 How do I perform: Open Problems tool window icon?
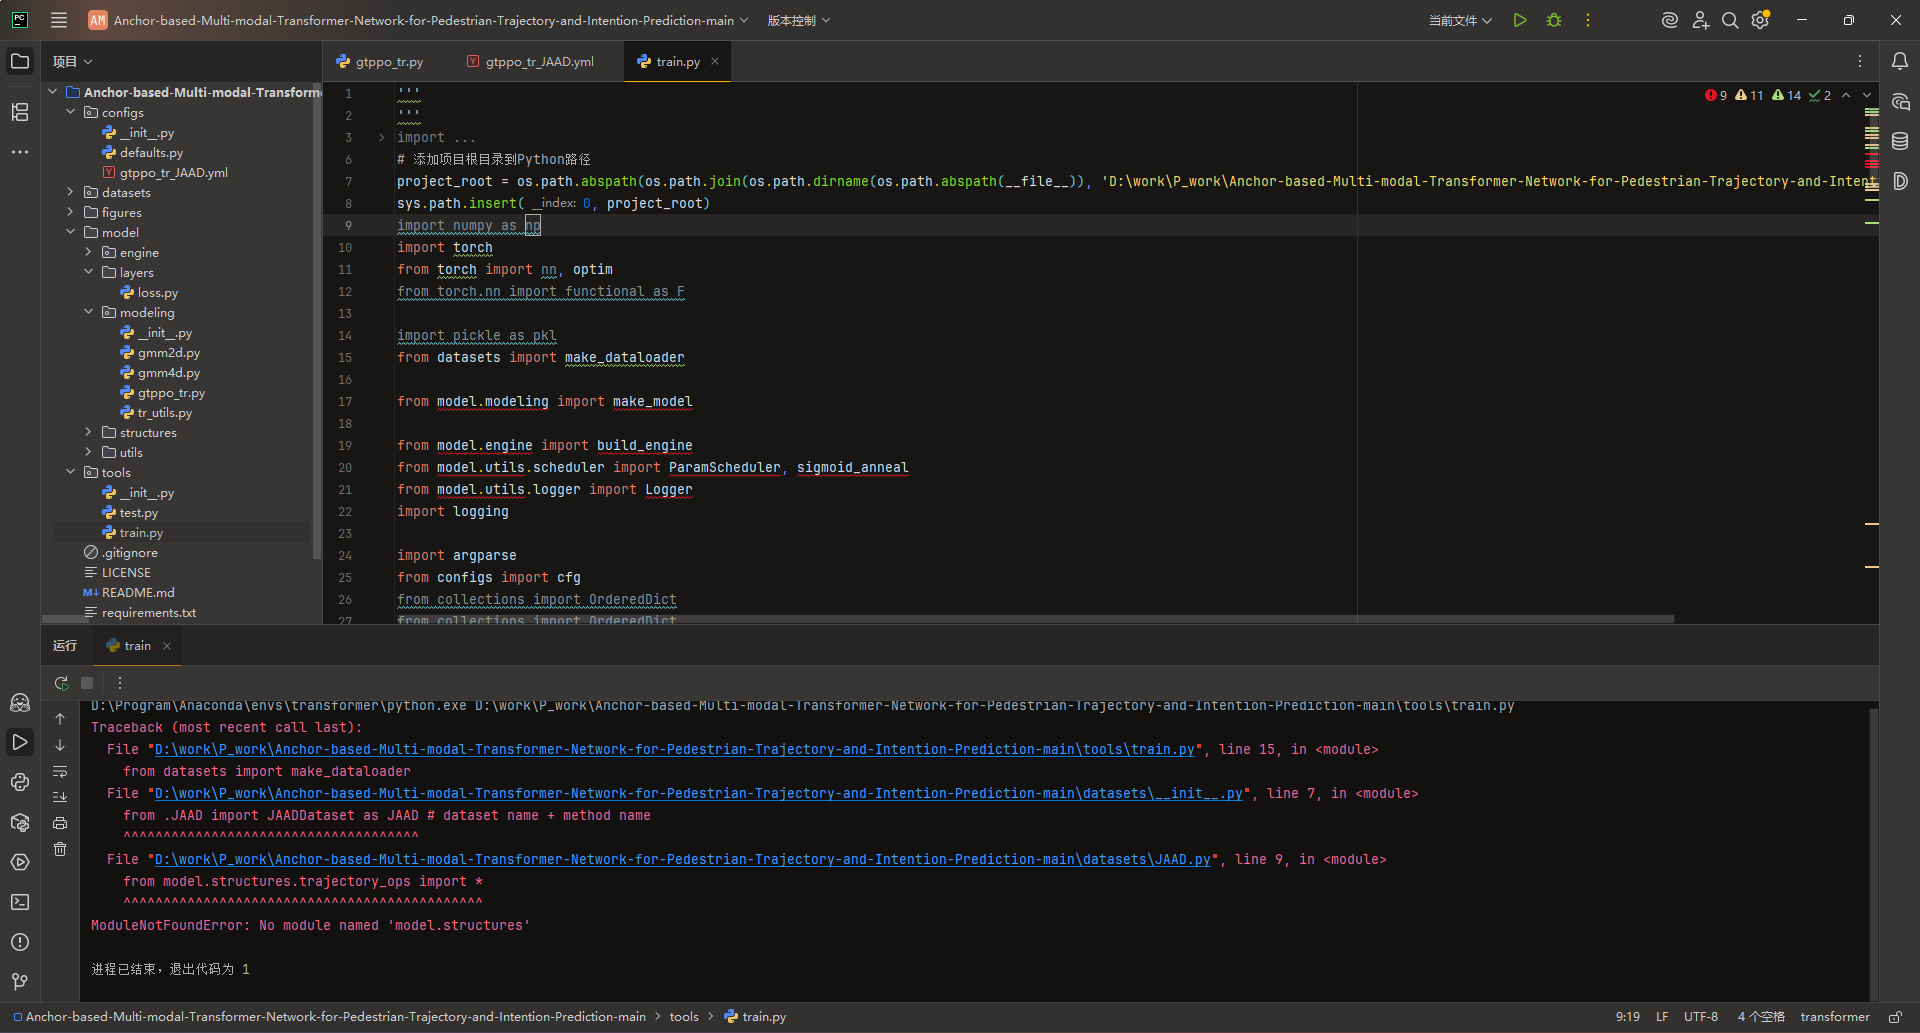20,942
